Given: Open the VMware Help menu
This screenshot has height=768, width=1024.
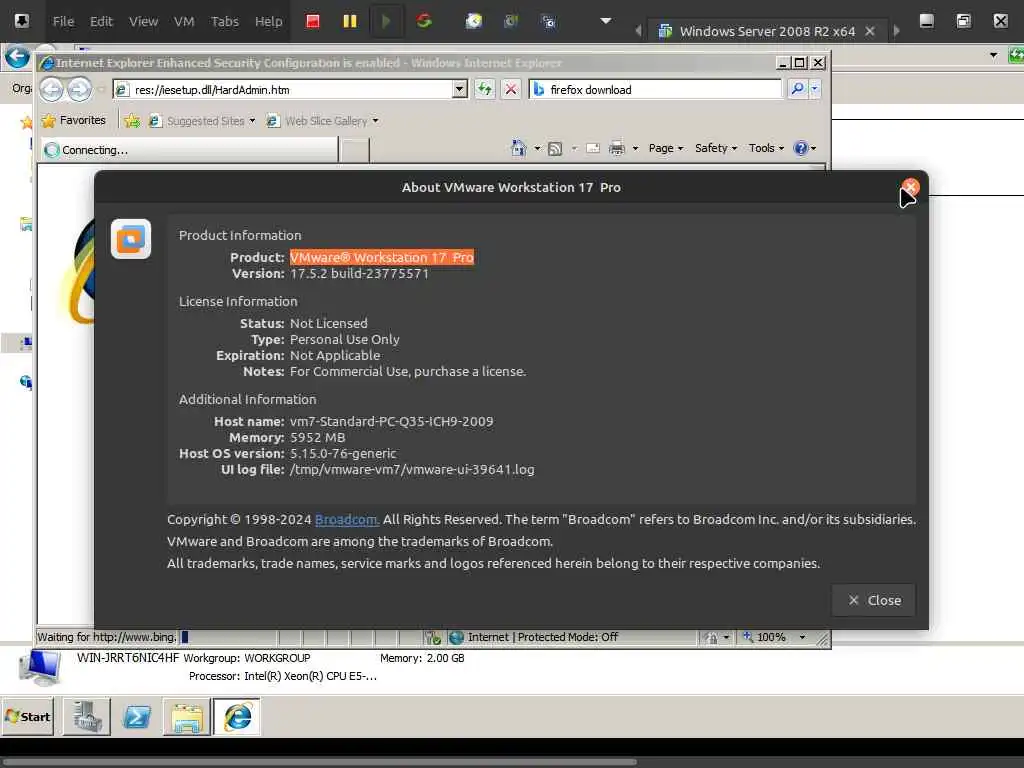Looking at the screenshot, I should point(268,21).
